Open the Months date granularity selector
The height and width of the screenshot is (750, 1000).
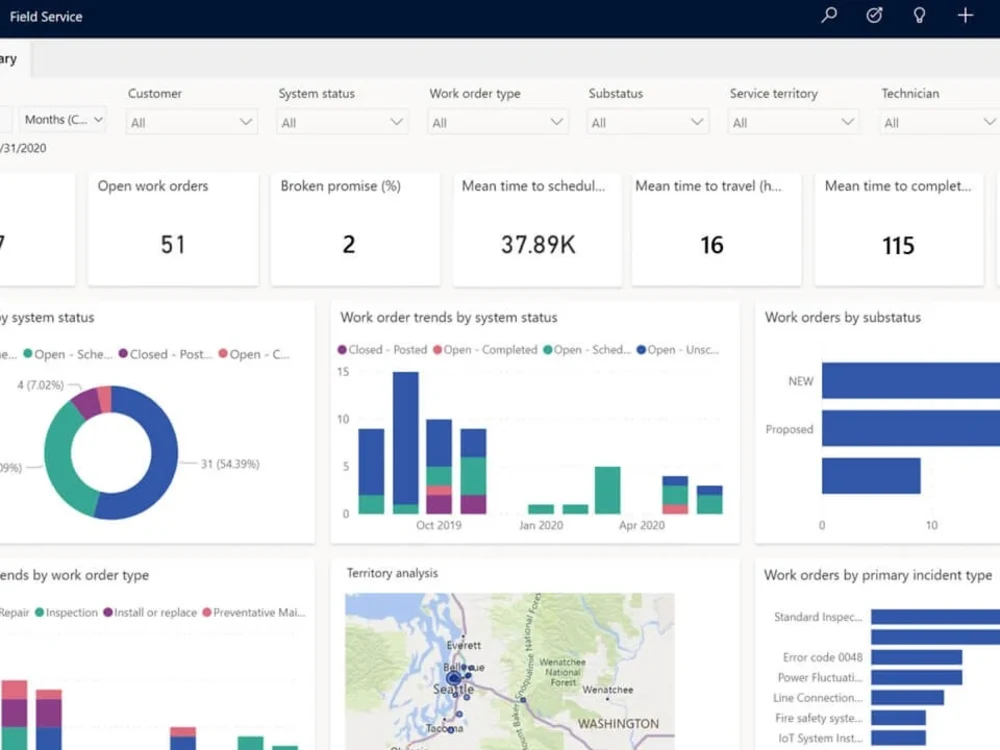coord(62,119)
